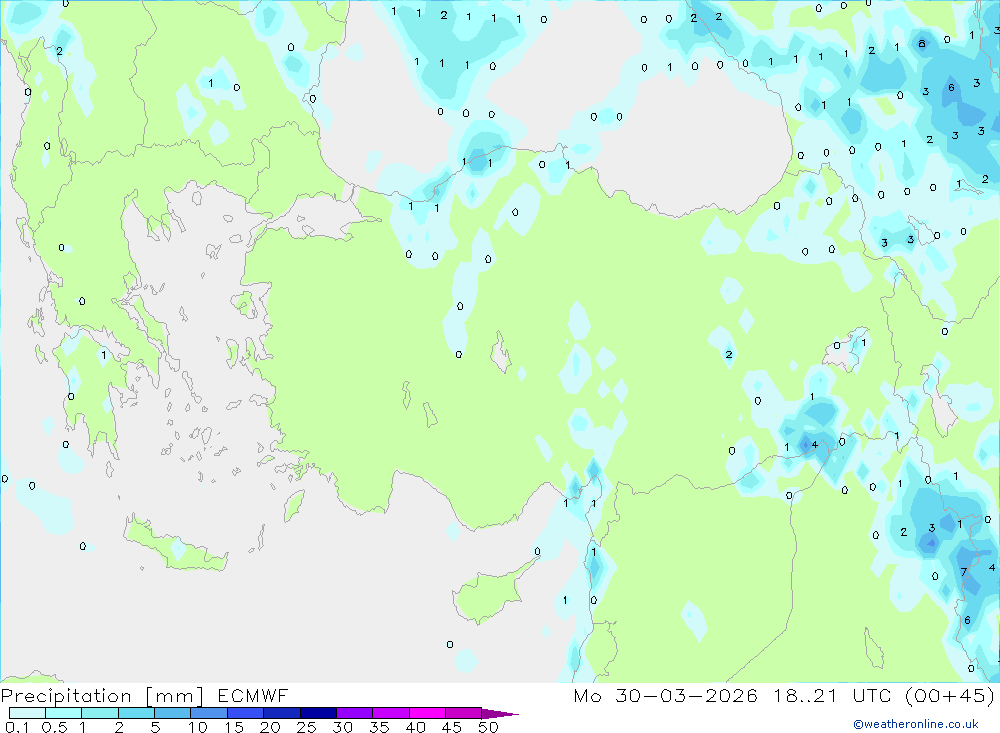Pick the legend swatch between 2 and 5
This screenshot has height=733, width=1000.
point(136,713)
